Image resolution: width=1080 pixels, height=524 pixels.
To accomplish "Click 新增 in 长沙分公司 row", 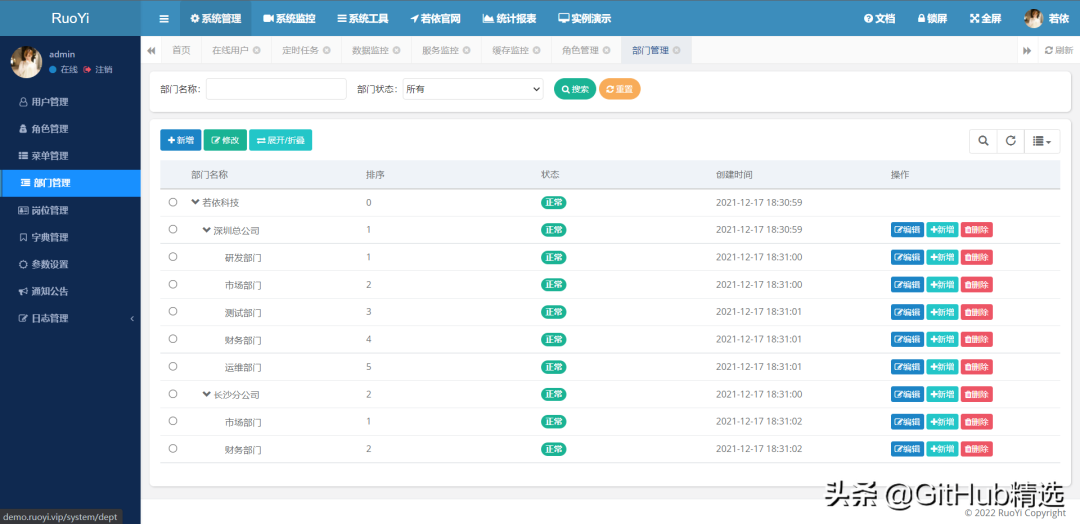I will (x=942, y=394).
